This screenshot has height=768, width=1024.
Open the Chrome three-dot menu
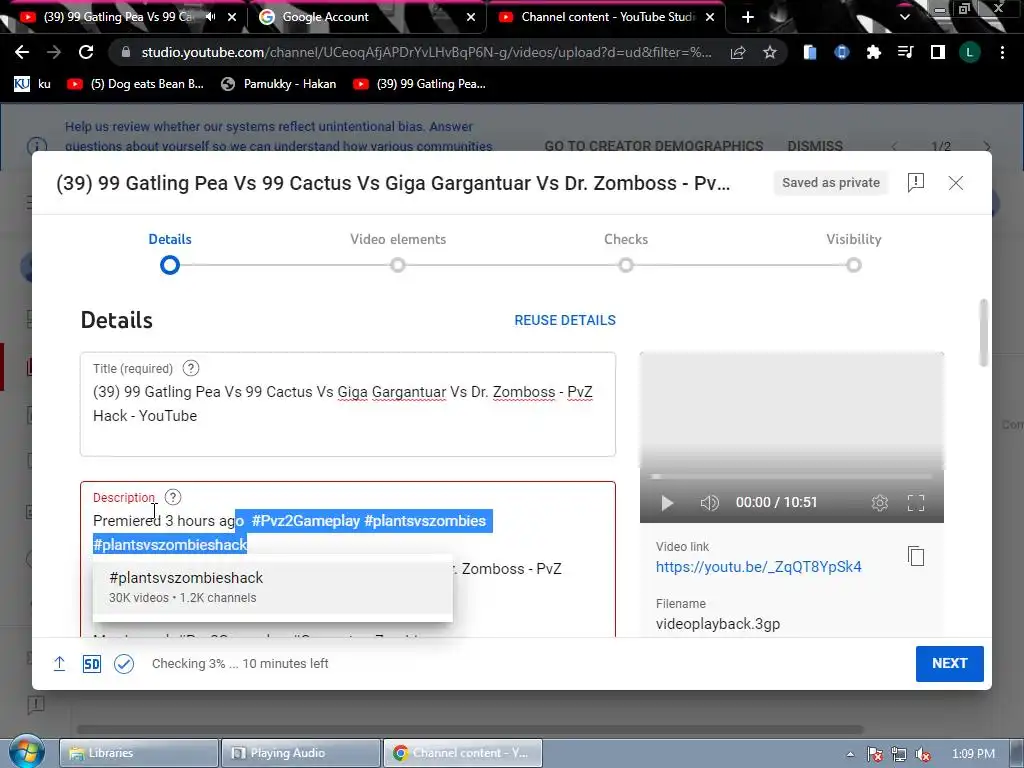1002,52
